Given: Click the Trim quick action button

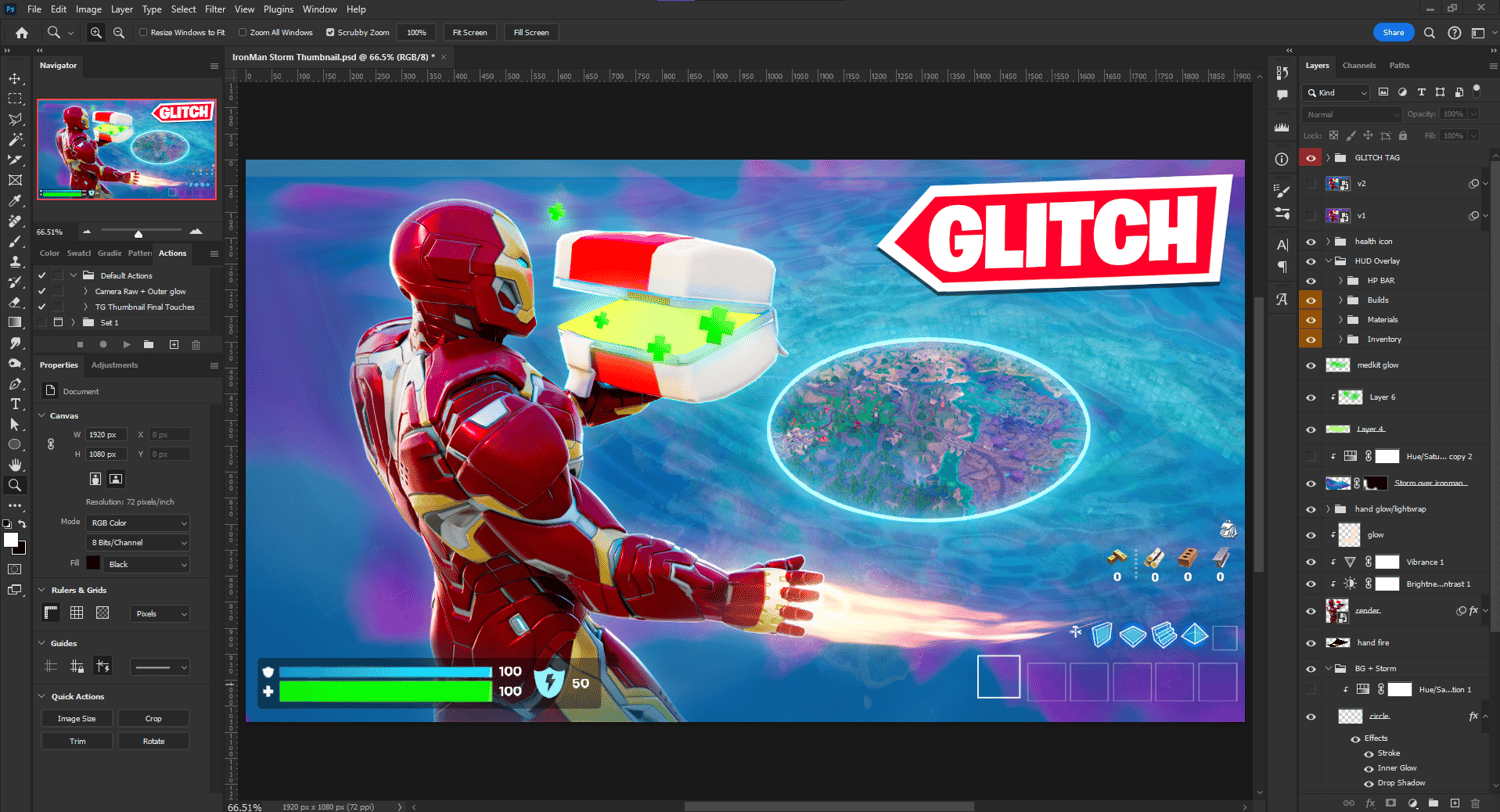Looking at the screenshot, I should point(76,741).
